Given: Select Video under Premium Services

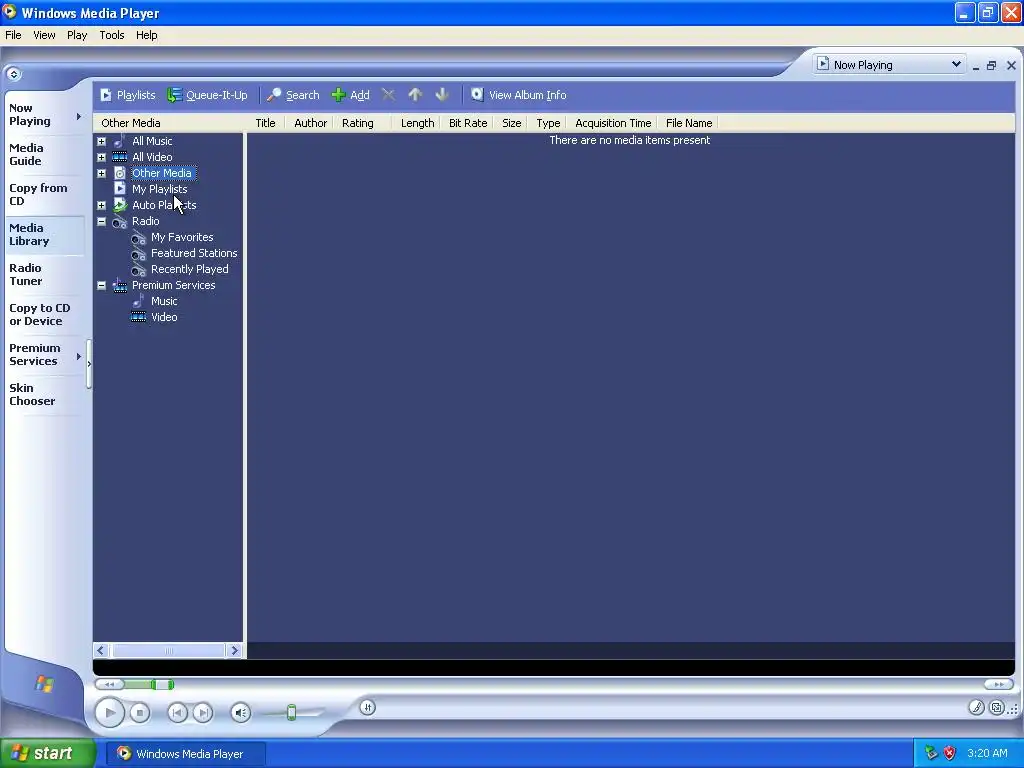Looking at the screenshot, I should point(164,317).
